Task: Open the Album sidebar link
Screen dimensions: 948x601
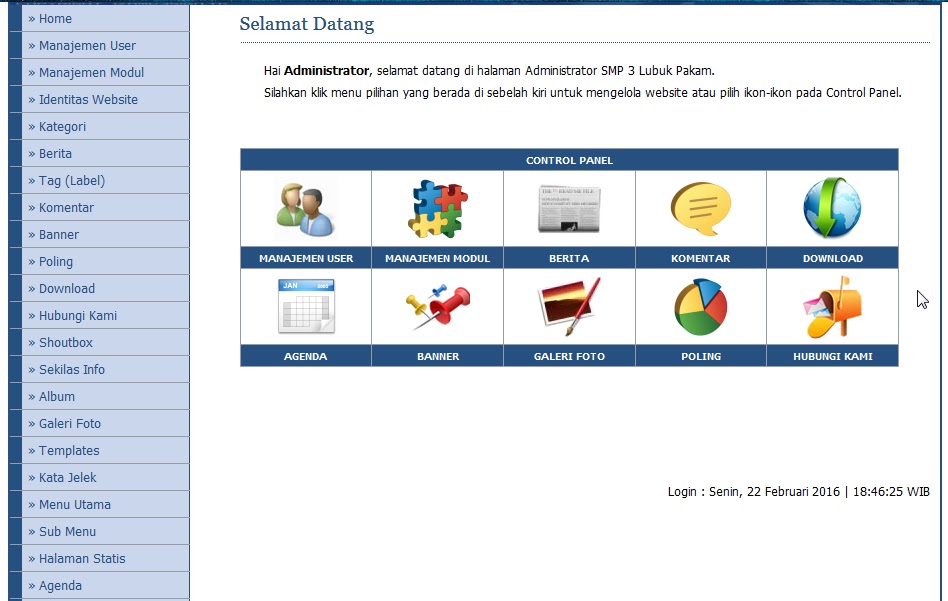Action: pyautogui.click(x=57, y=396)
